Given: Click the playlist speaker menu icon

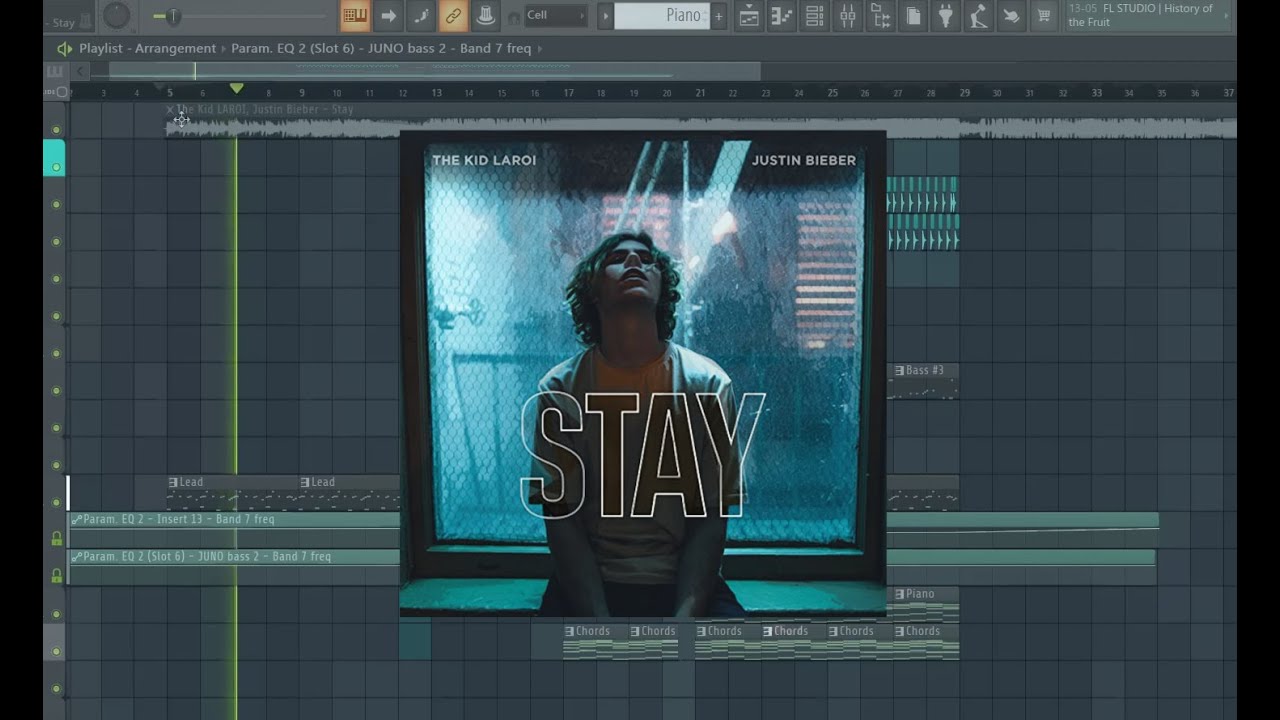Looking at the screenshot, I should (65, 48).
